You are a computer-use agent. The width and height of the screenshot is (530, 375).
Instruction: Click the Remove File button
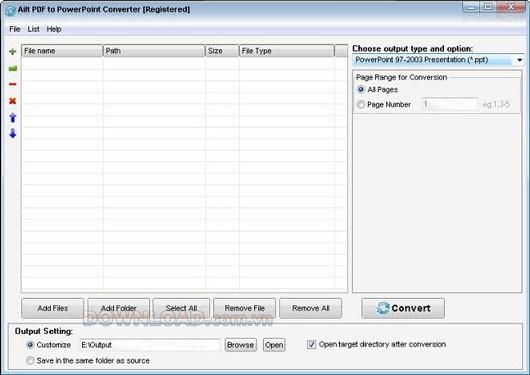(244, 308)
